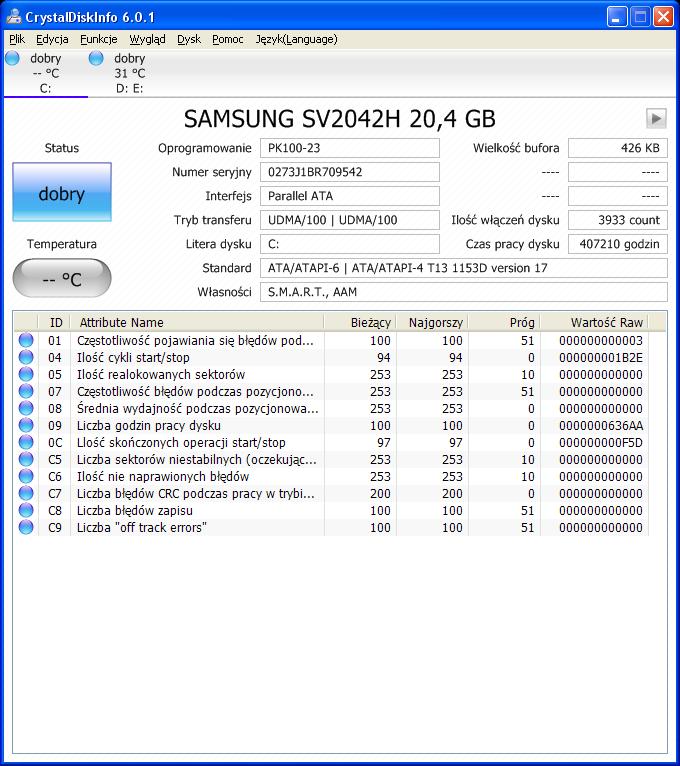Screen dimensions: 680x766
Task: Click the Najgorszy column header
Action: click(432, 322)
